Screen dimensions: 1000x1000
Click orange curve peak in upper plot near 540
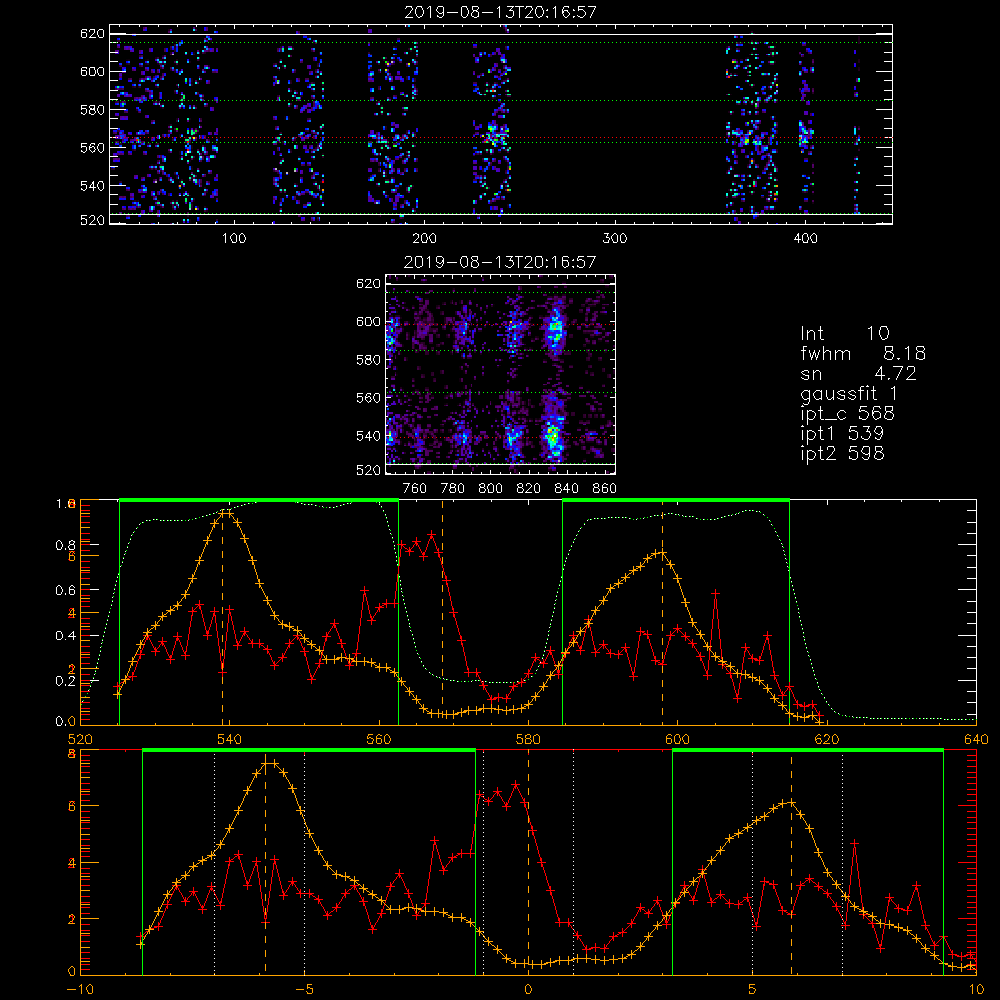coord(226,512)
